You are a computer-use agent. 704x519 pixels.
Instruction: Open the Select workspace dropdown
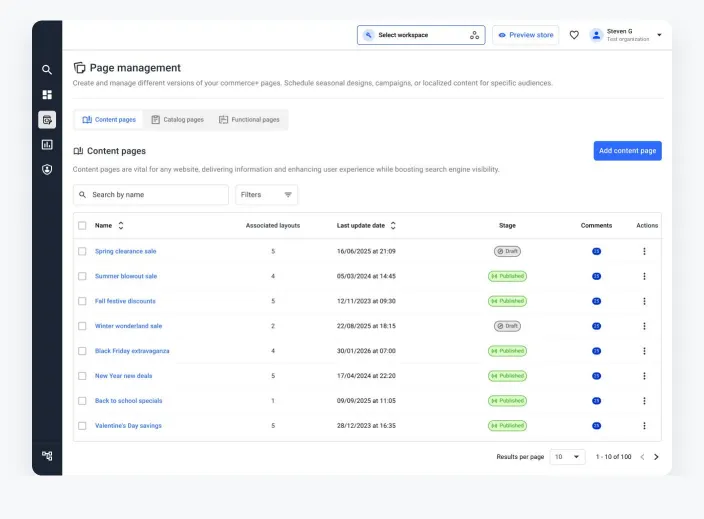tap(421, 35)
